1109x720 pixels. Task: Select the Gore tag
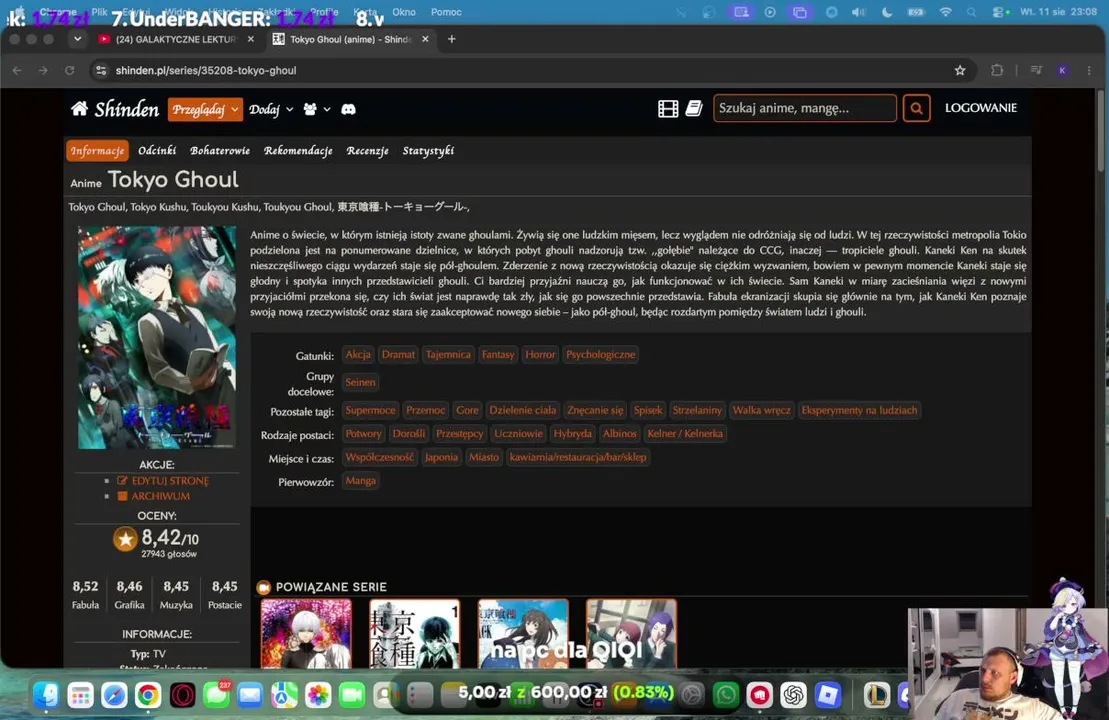(x=467, y=410)
